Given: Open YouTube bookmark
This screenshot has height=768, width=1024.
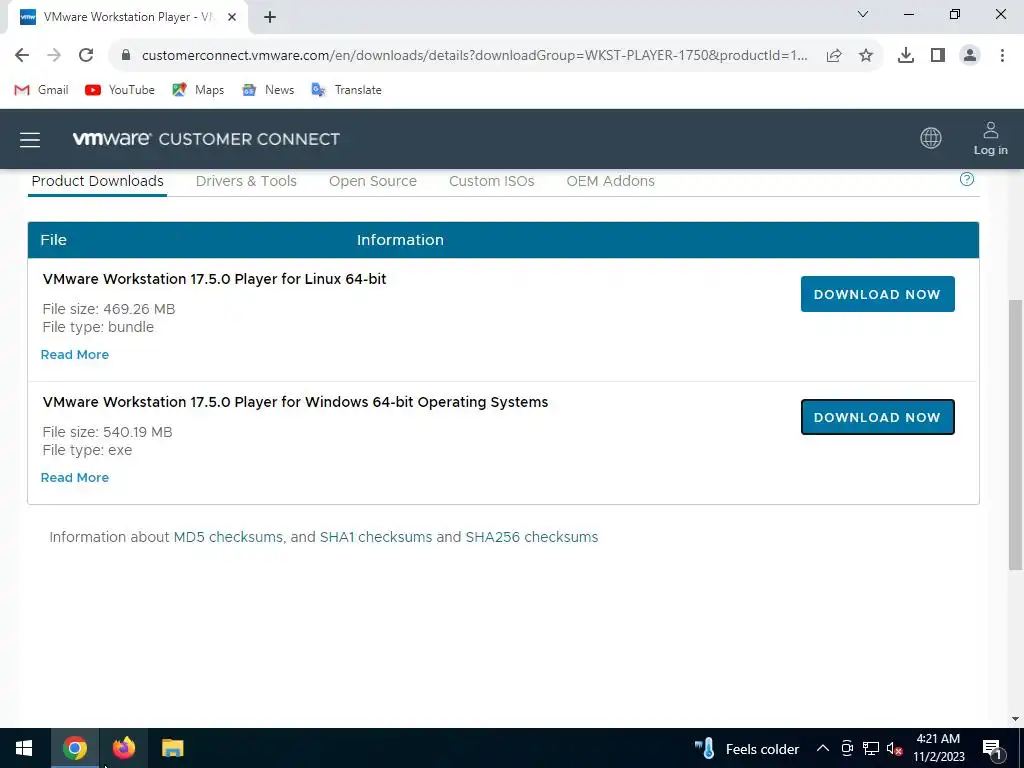Looking at the screenshot, I should pyautogui.click(x=120, y=90).
